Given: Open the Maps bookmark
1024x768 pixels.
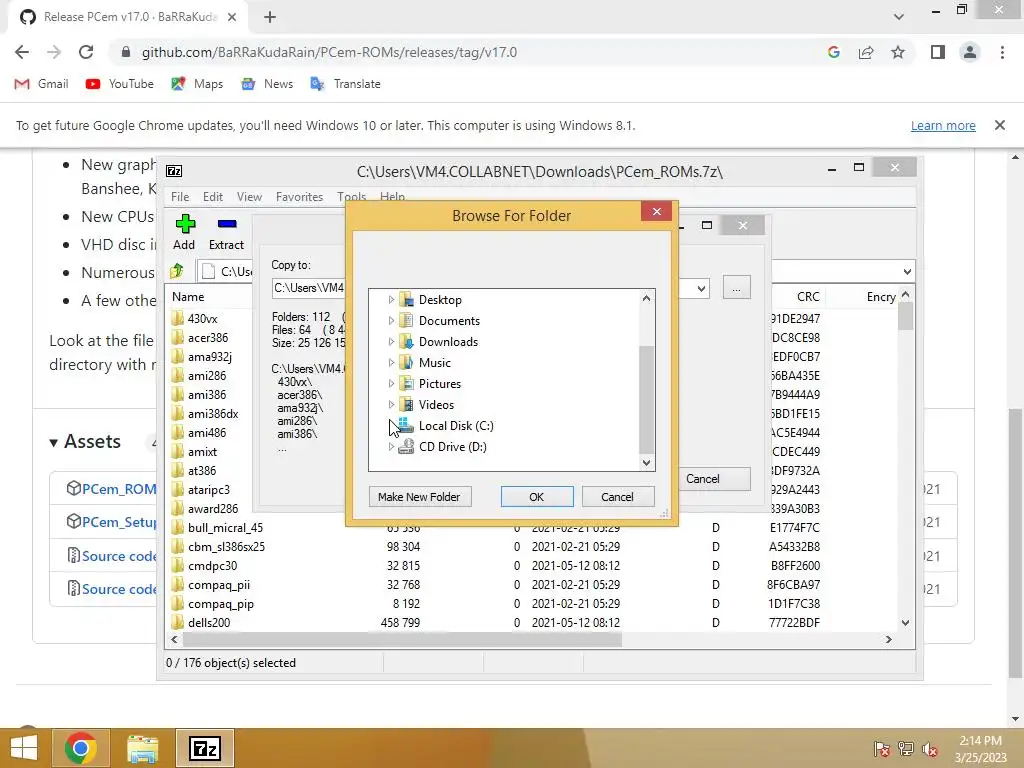Looking at the screenshot, I should click(x=197, y=84).
